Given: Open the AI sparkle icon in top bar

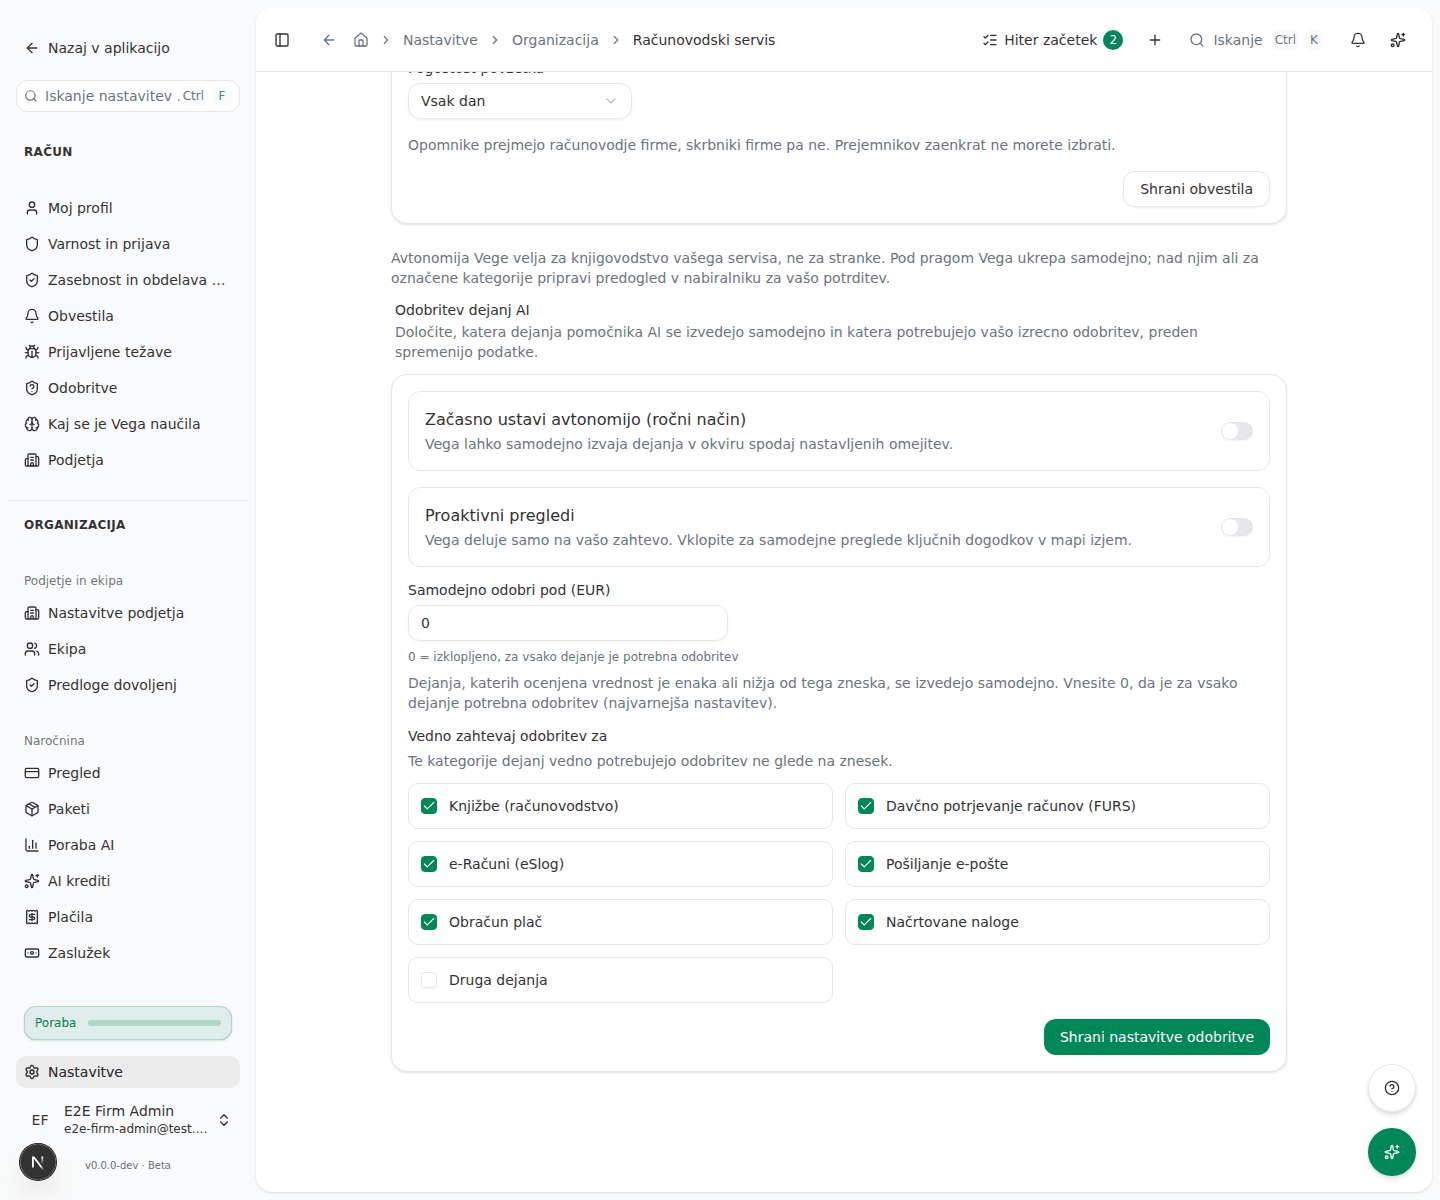Looking at the screenshot, I should click(x=1398, y=40).
